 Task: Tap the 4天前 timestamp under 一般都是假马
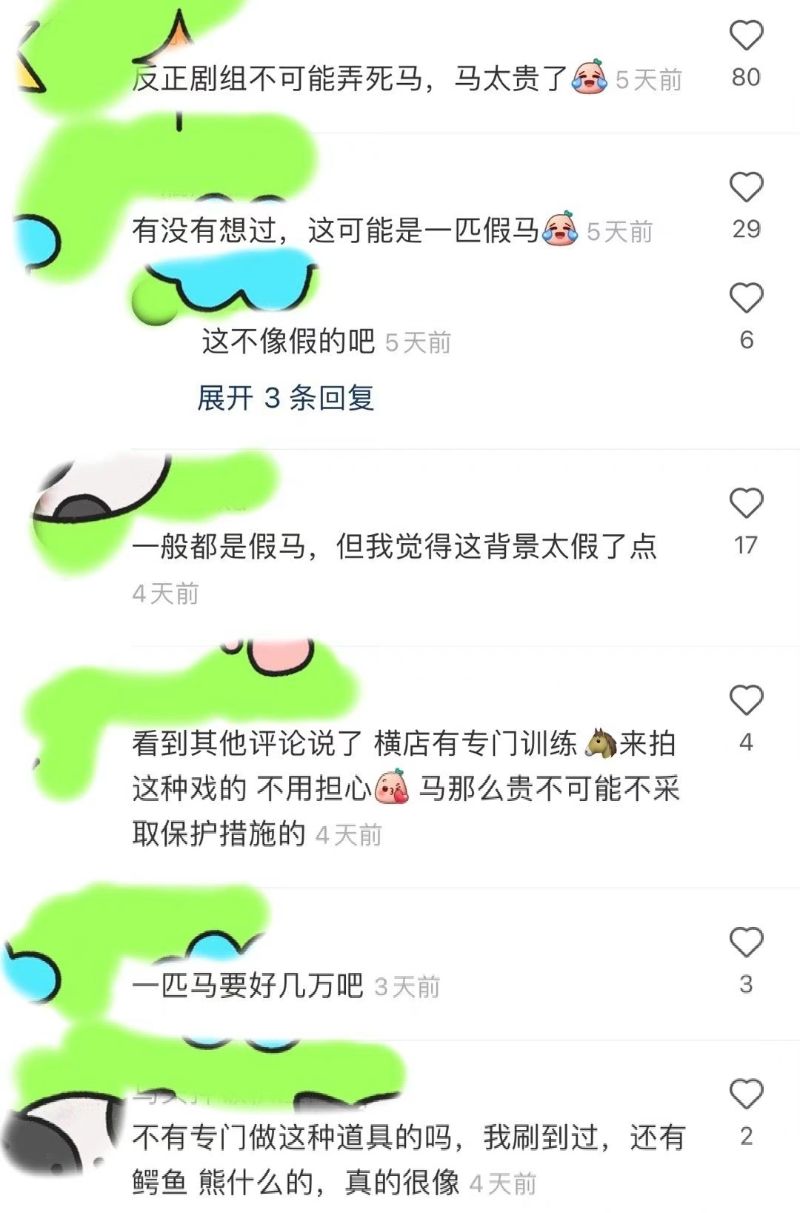[166, 594]
